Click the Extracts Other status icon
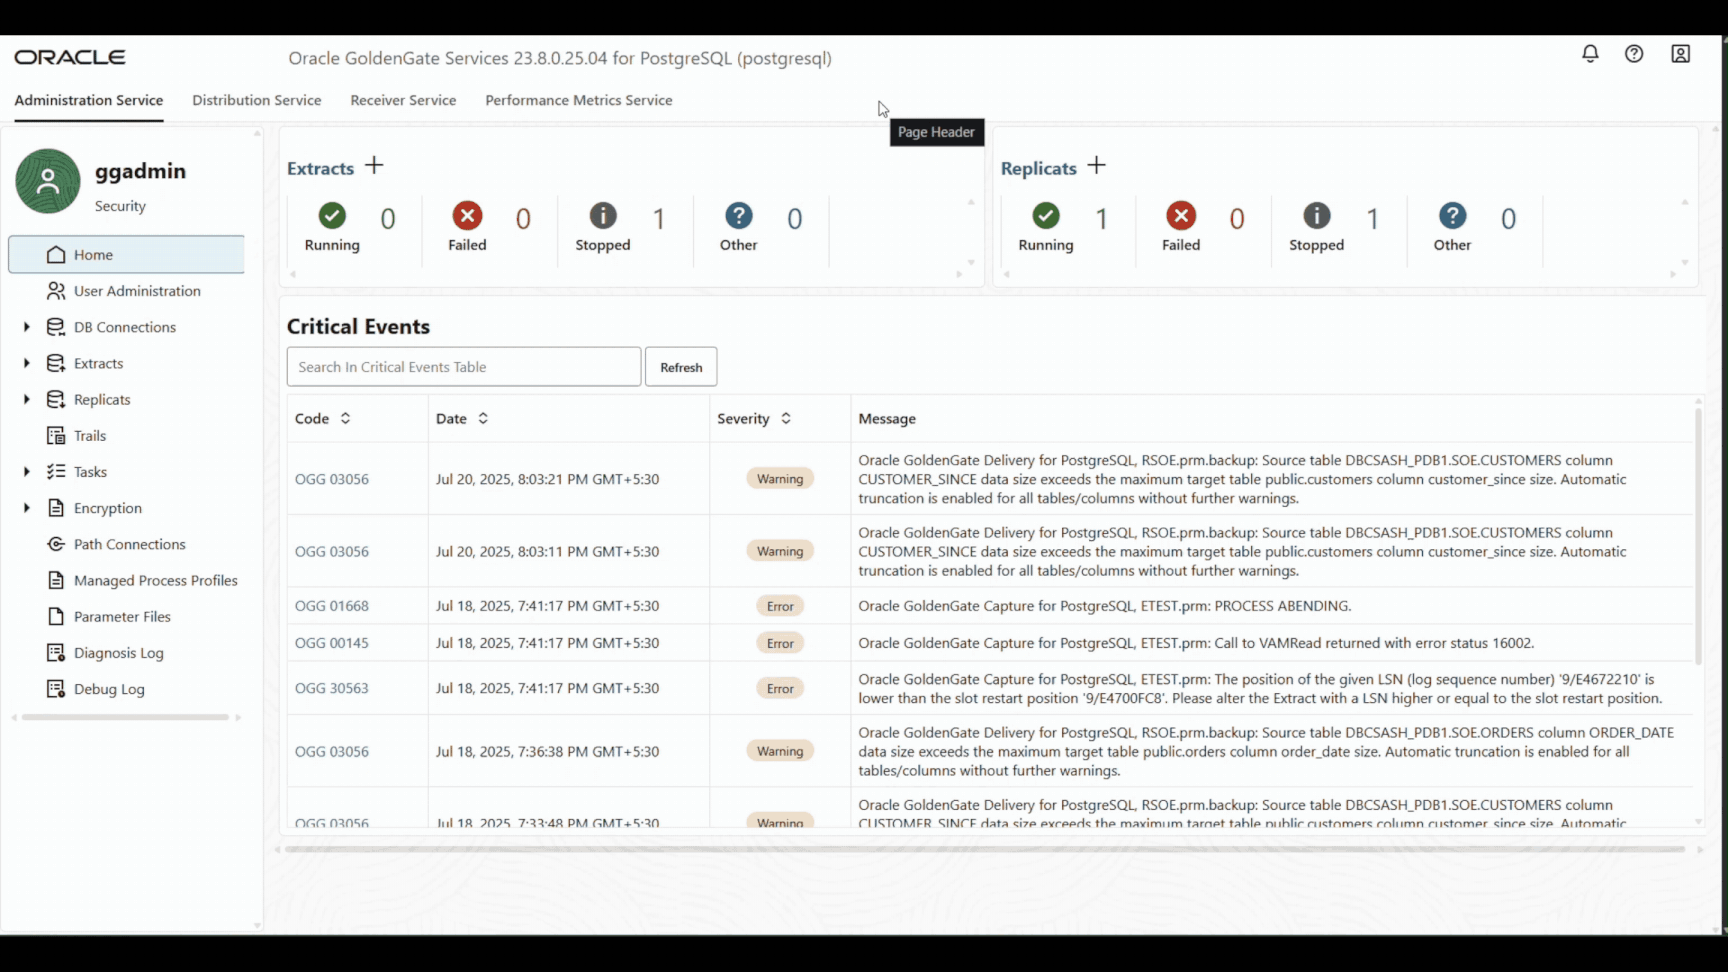This screenshot has width=1728, height=972. click(x=739, y=215)
